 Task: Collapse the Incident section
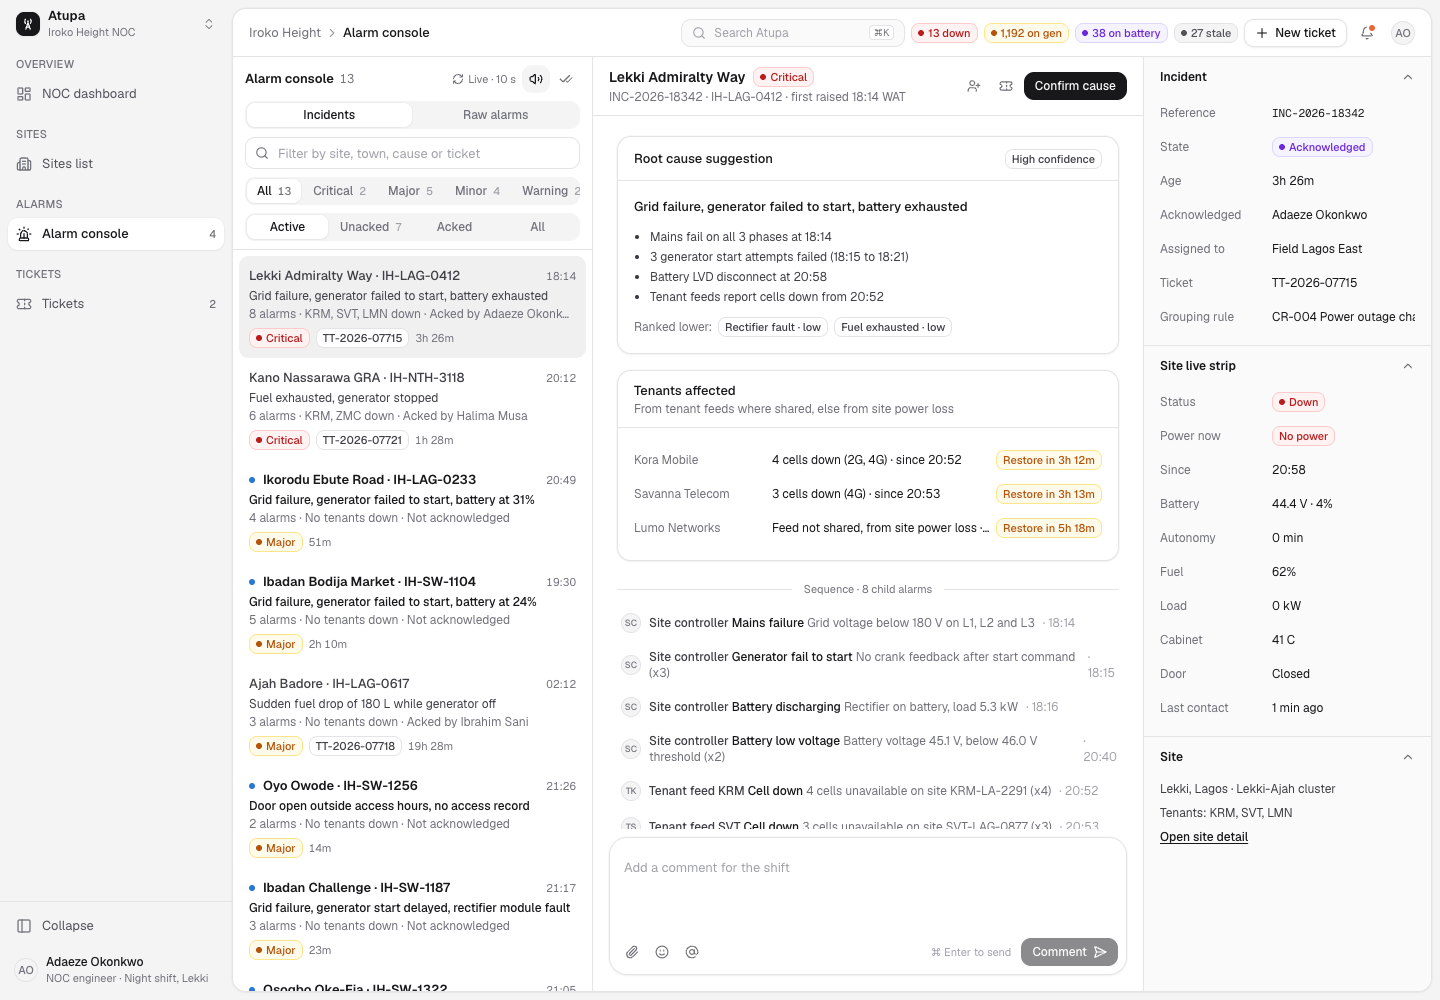1408,77
